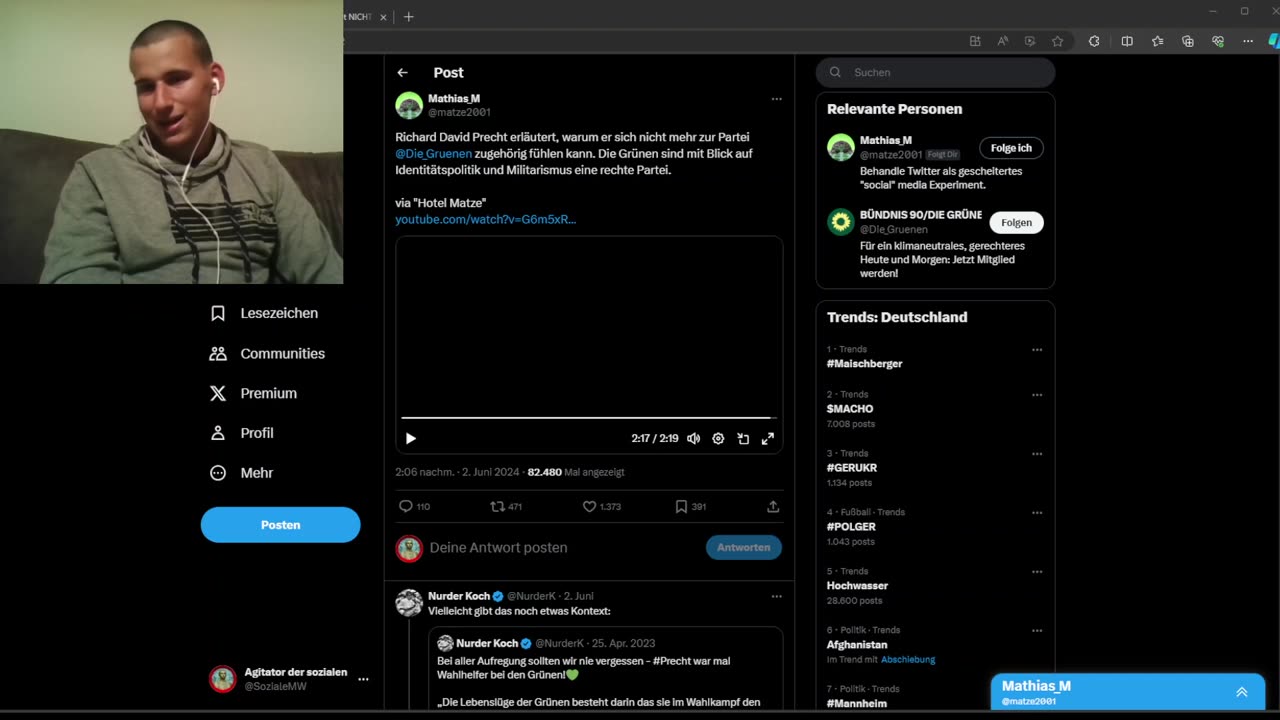Click the share icon under the post
The height and width of the screenshot is (720, 1280).
[x=773, y=506]
